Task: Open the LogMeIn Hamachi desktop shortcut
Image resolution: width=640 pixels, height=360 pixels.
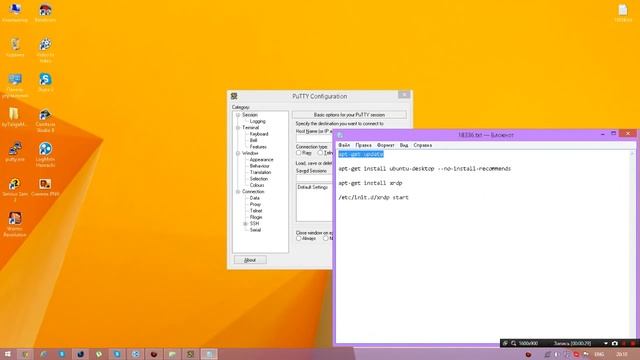Action: pyautogui.click(x=45, y=154)
